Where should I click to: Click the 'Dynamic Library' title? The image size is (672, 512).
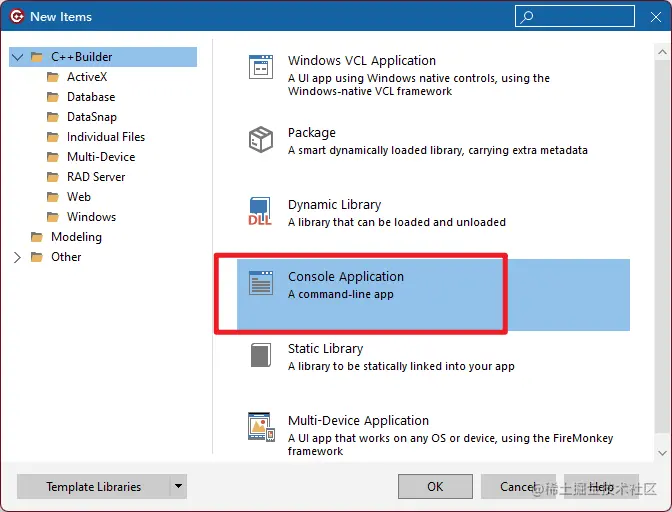[x=334, y=205]
